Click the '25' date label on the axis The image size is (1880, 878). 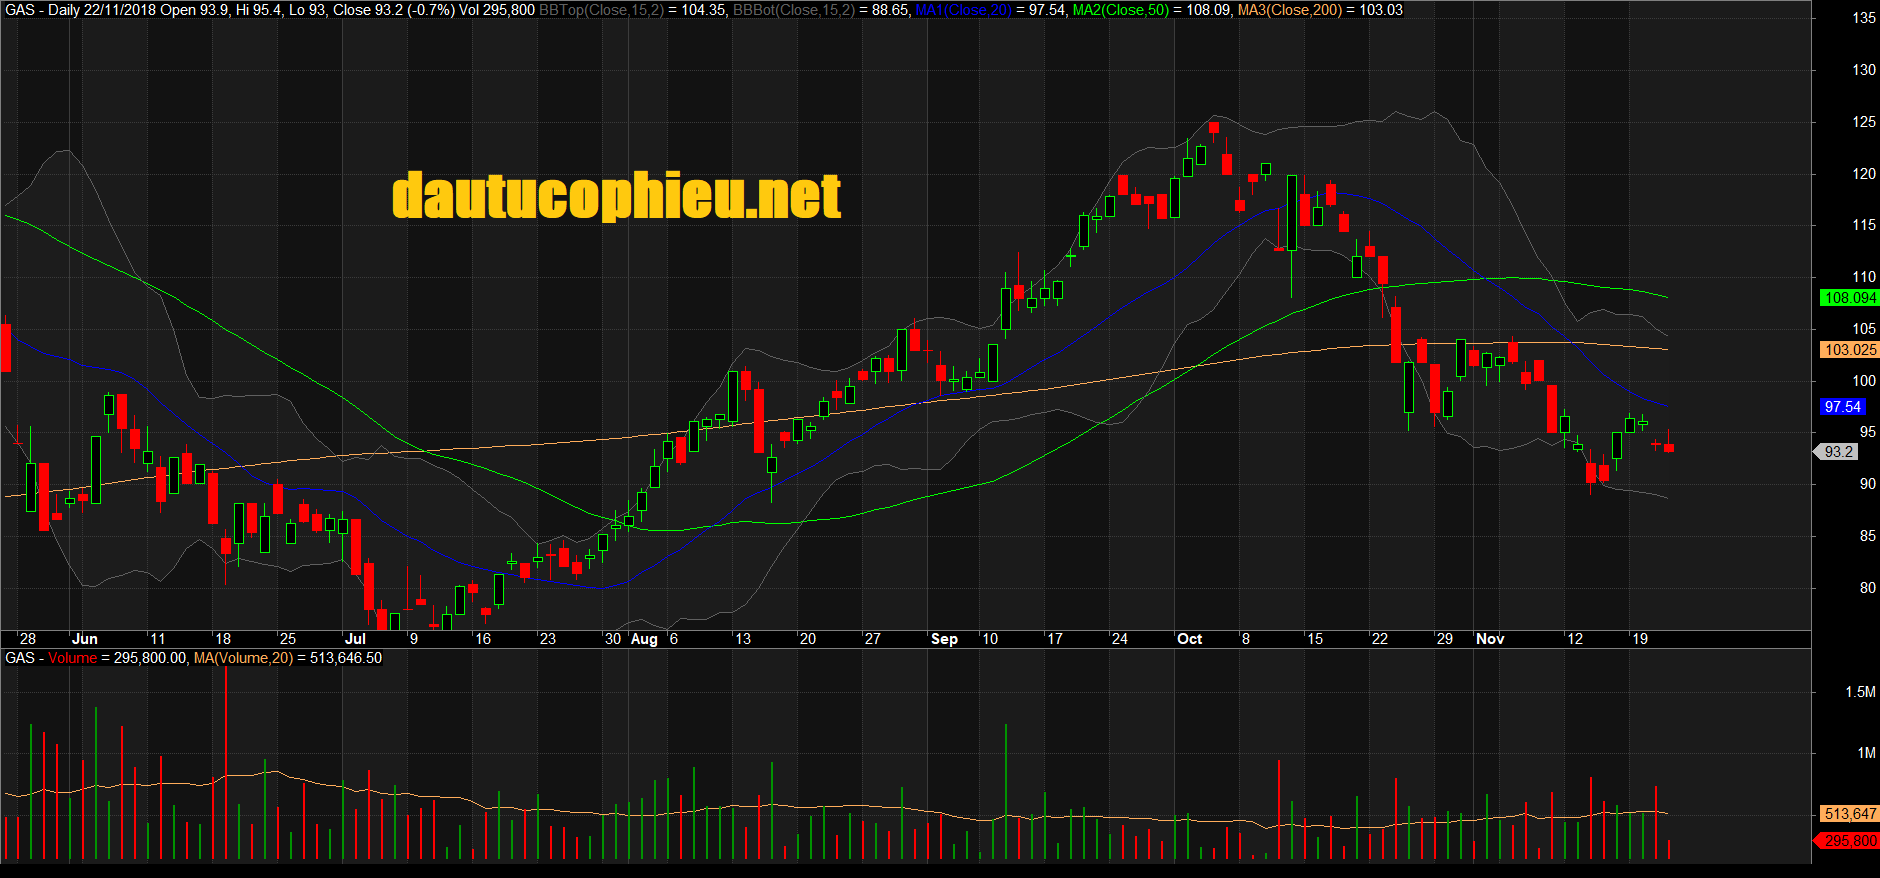288,639
